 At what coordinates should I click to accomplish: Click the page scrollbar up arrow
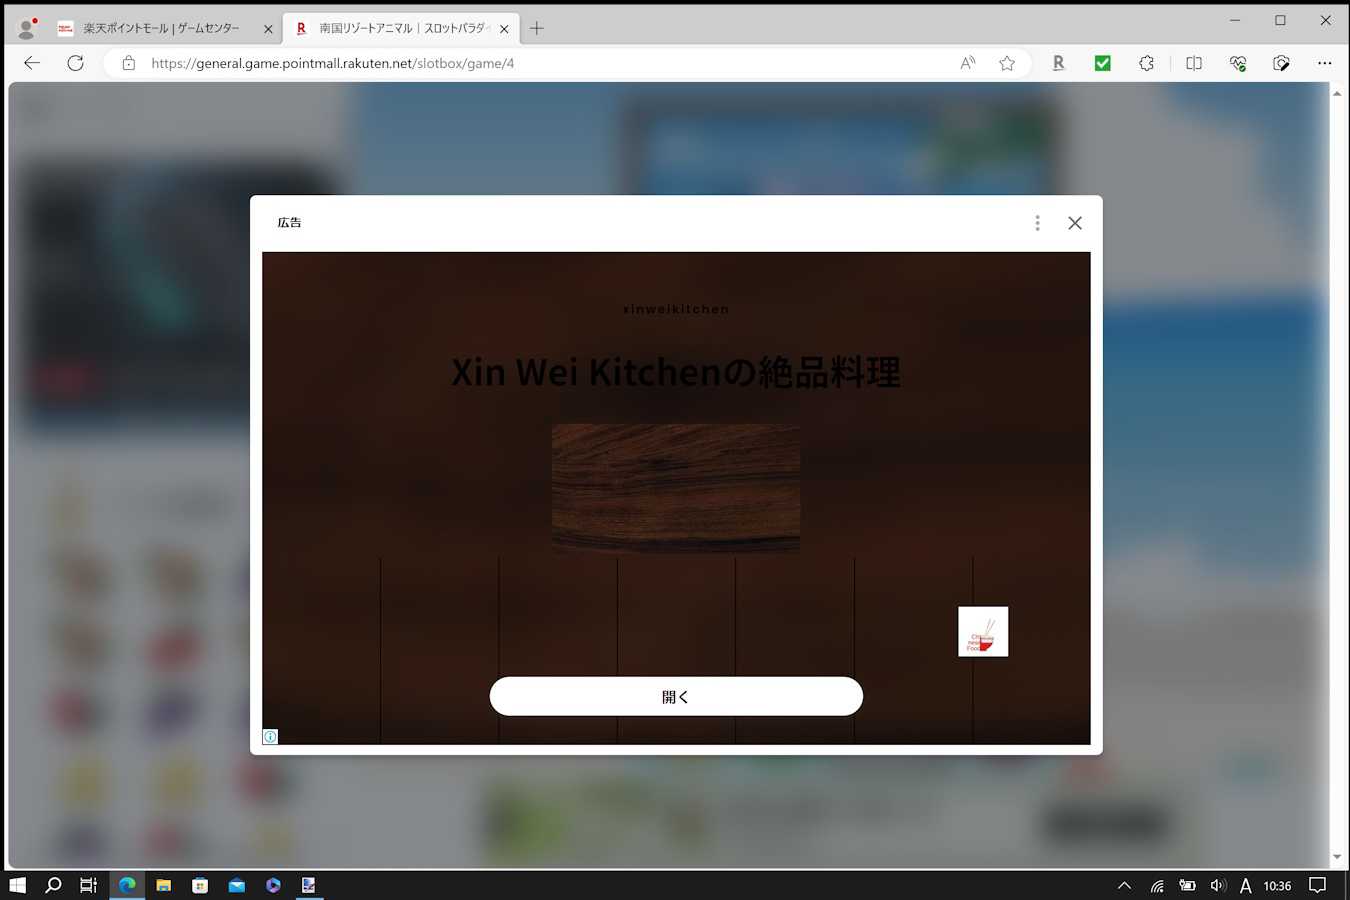(1337, 93)
